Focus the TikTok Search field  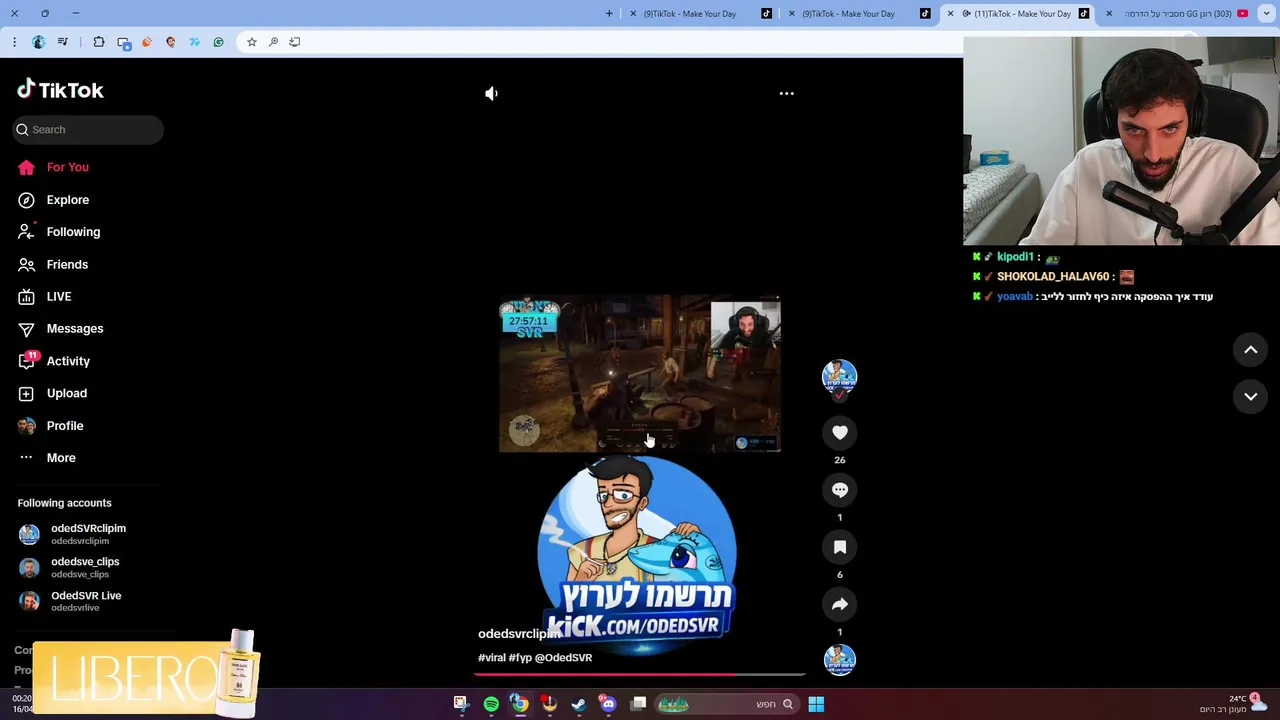click(x=88, y=129)
